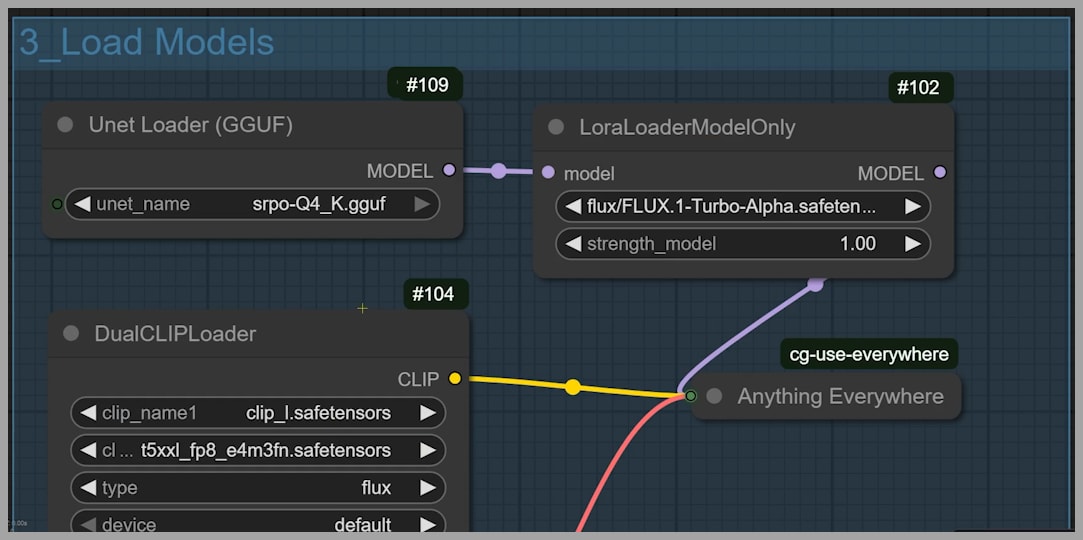This screenshot has height=540, width=1083.
Task: Collapse the LoraLoaderModelOnly node dot
Action: (556, 127)
